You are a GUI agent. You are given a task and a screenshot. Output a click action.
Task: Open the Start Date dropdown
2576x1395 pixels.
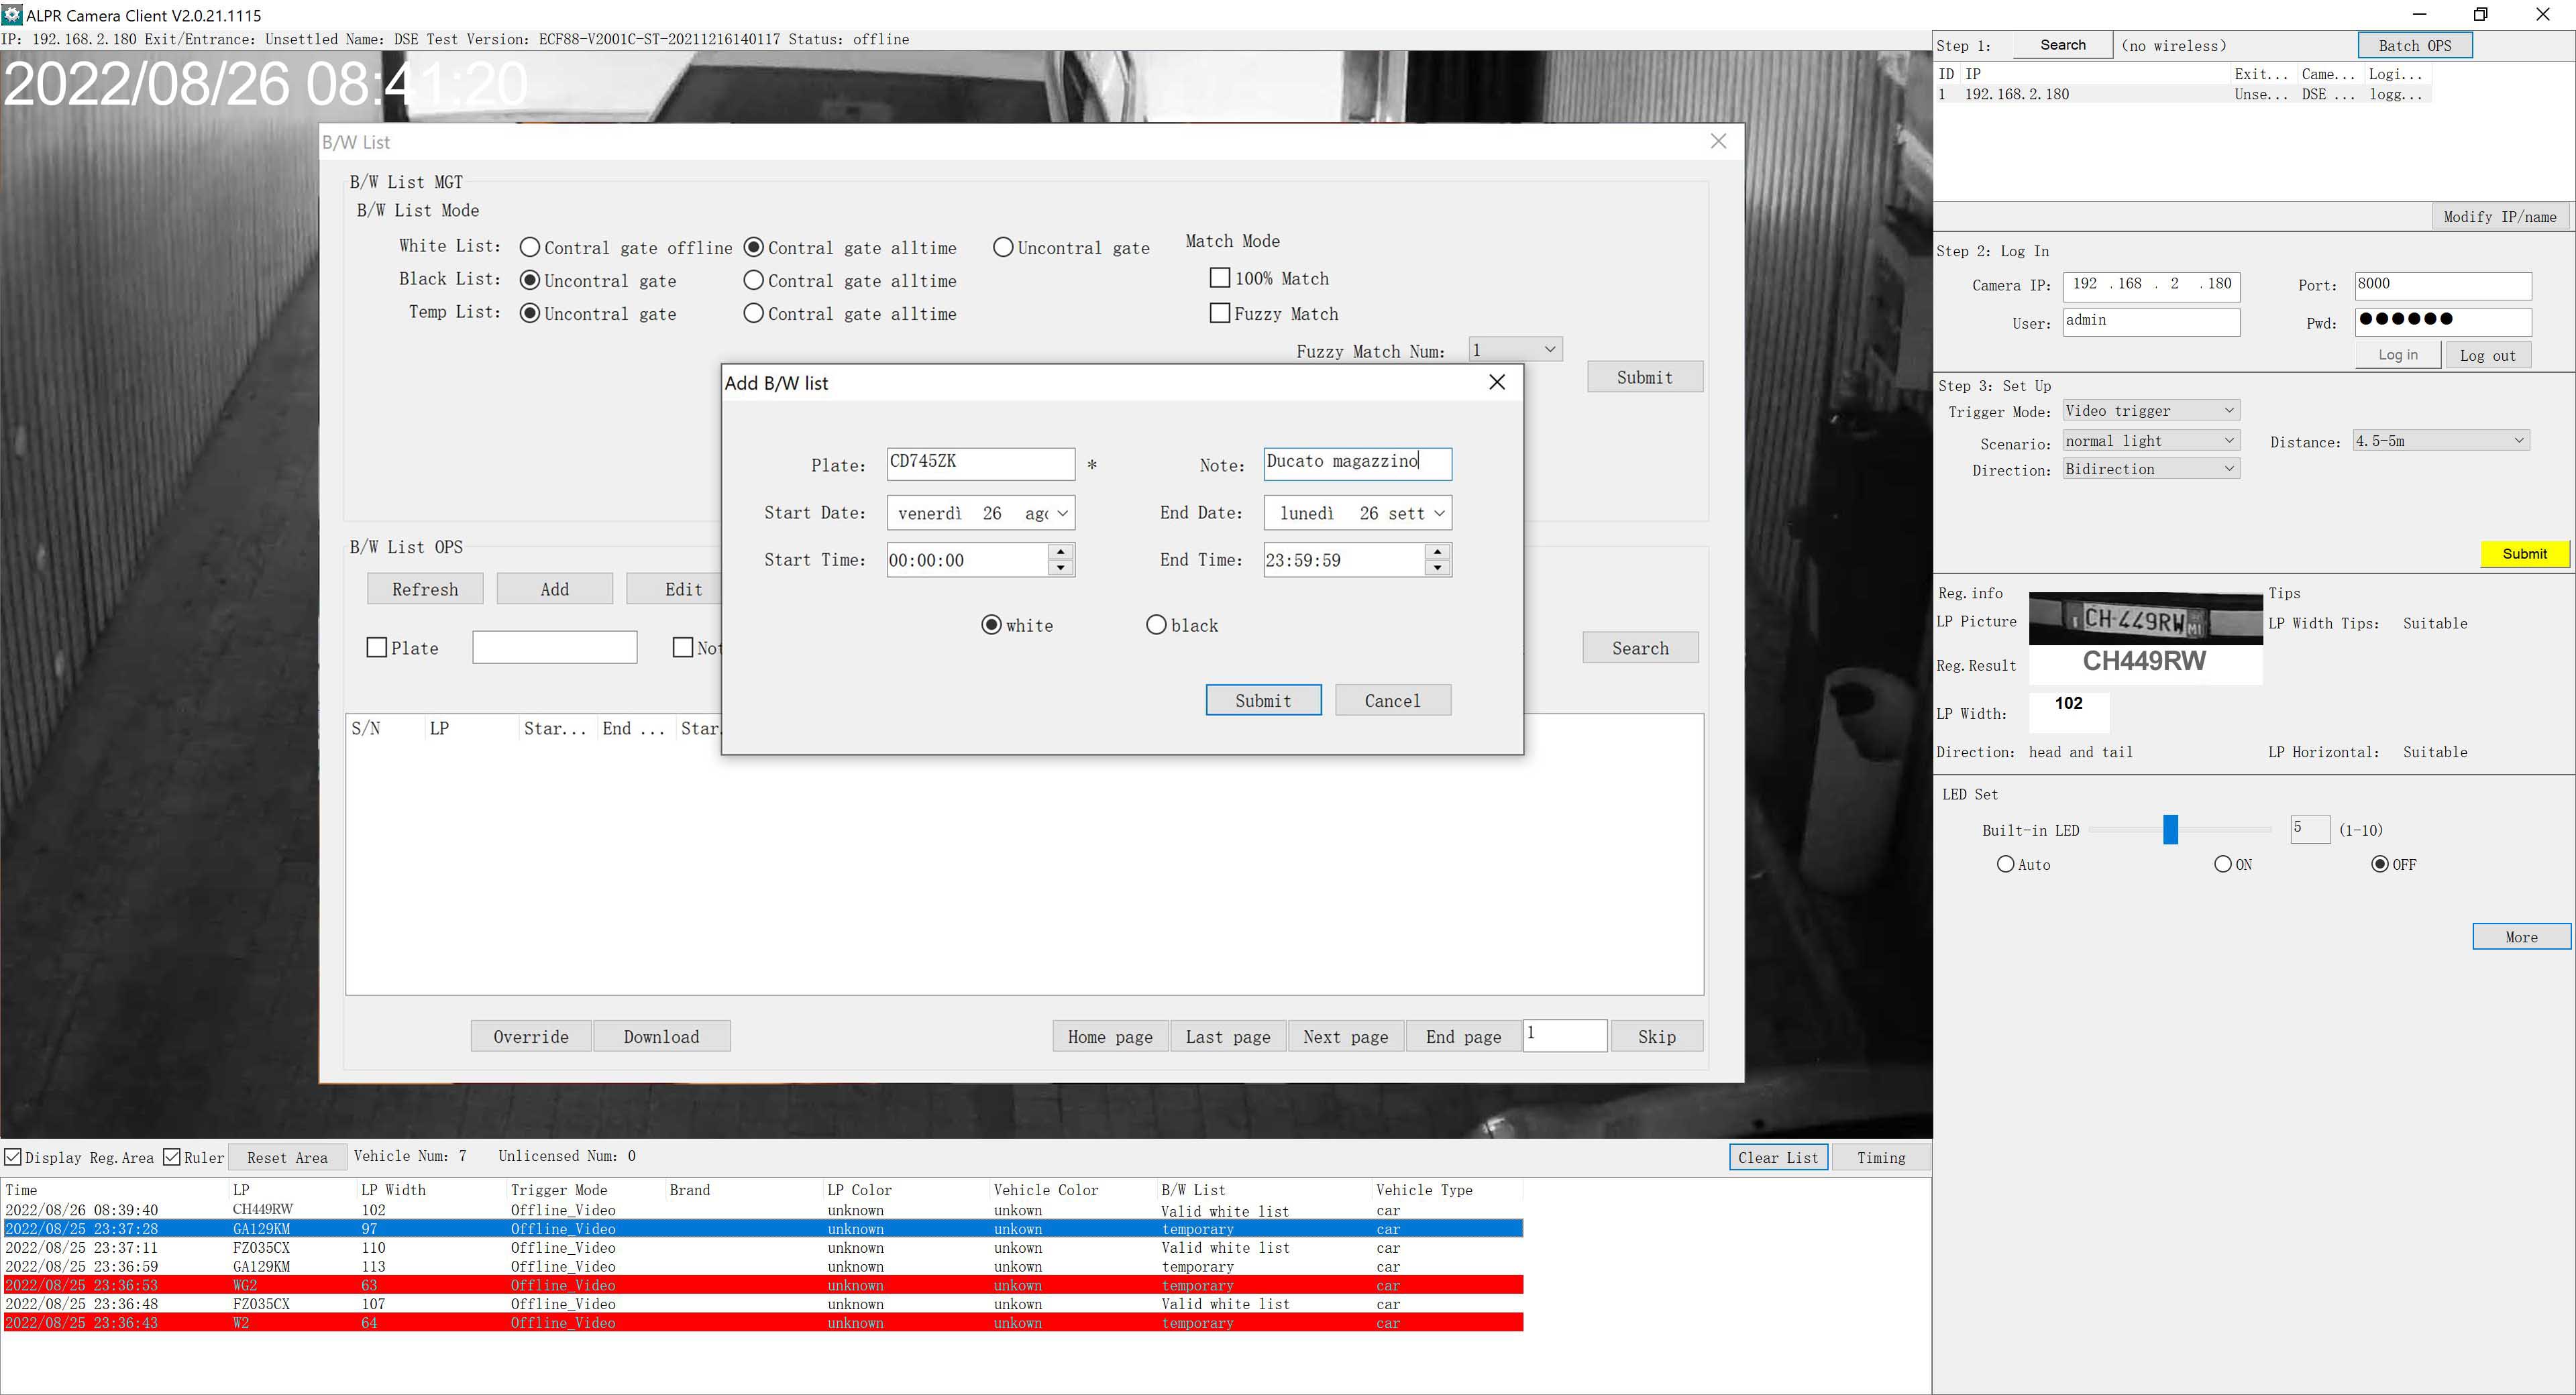click(1062, 513)
